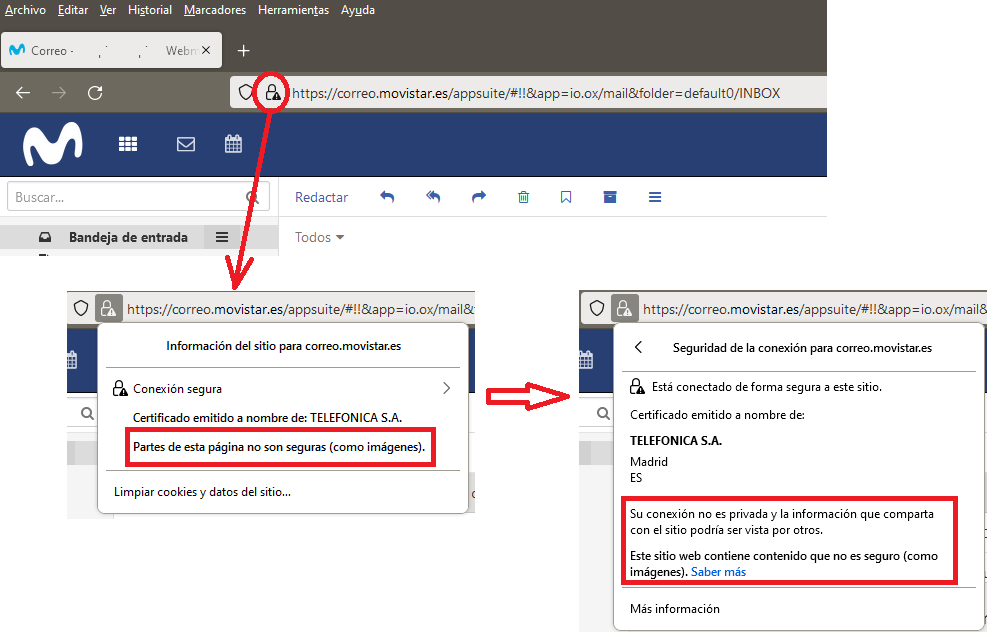Click the "Saber más" link
The image size is (997, 637).
(718, 571)
